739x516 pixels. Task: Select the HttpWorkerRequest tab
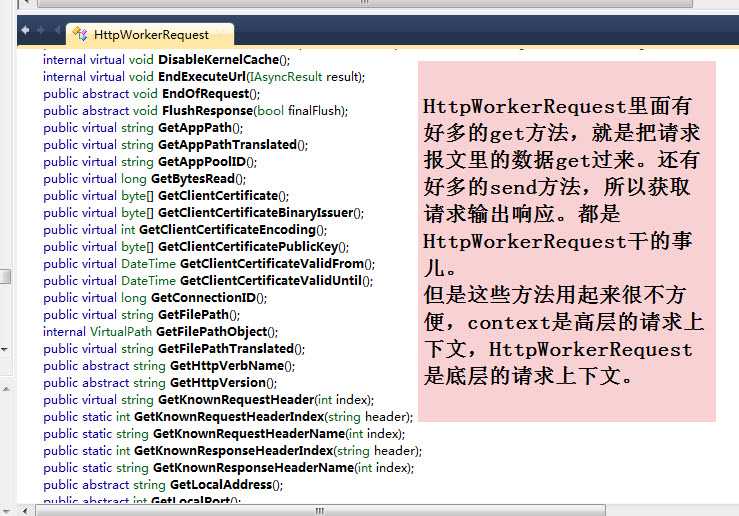pos(150,35)
